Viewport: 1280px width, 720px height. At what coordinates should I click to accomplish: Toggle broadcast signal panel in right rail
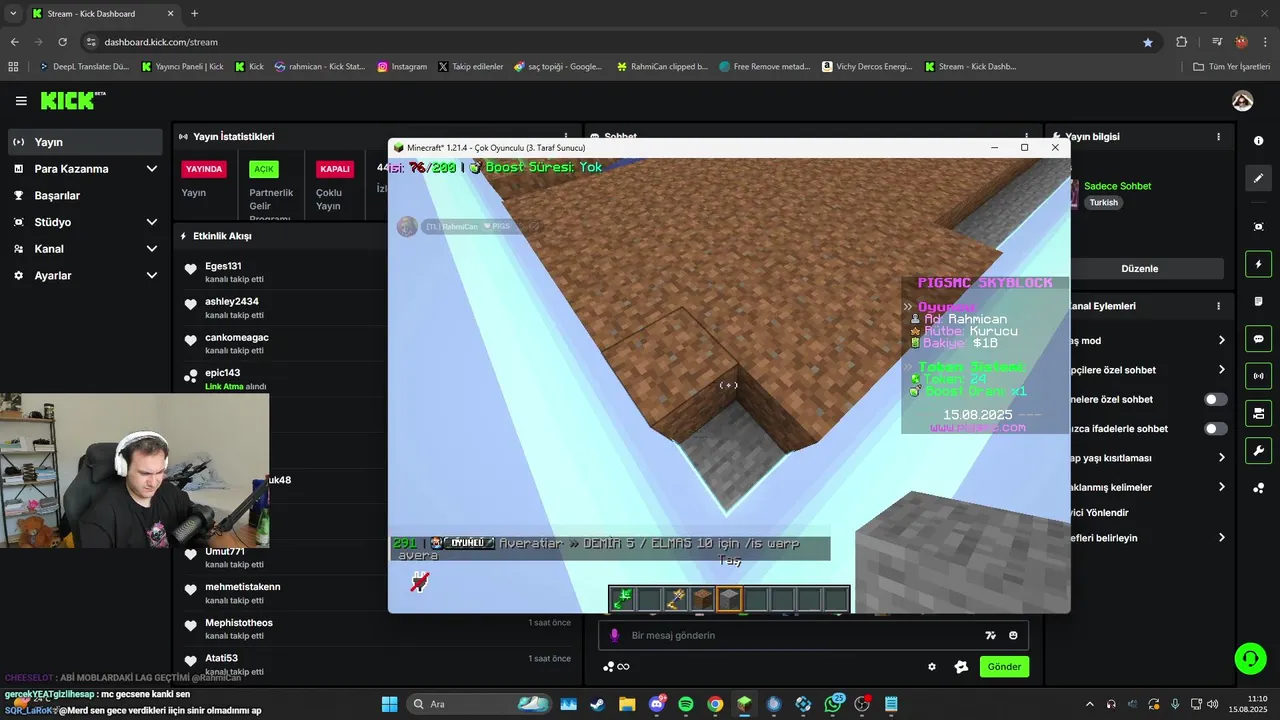[1258, 376]
